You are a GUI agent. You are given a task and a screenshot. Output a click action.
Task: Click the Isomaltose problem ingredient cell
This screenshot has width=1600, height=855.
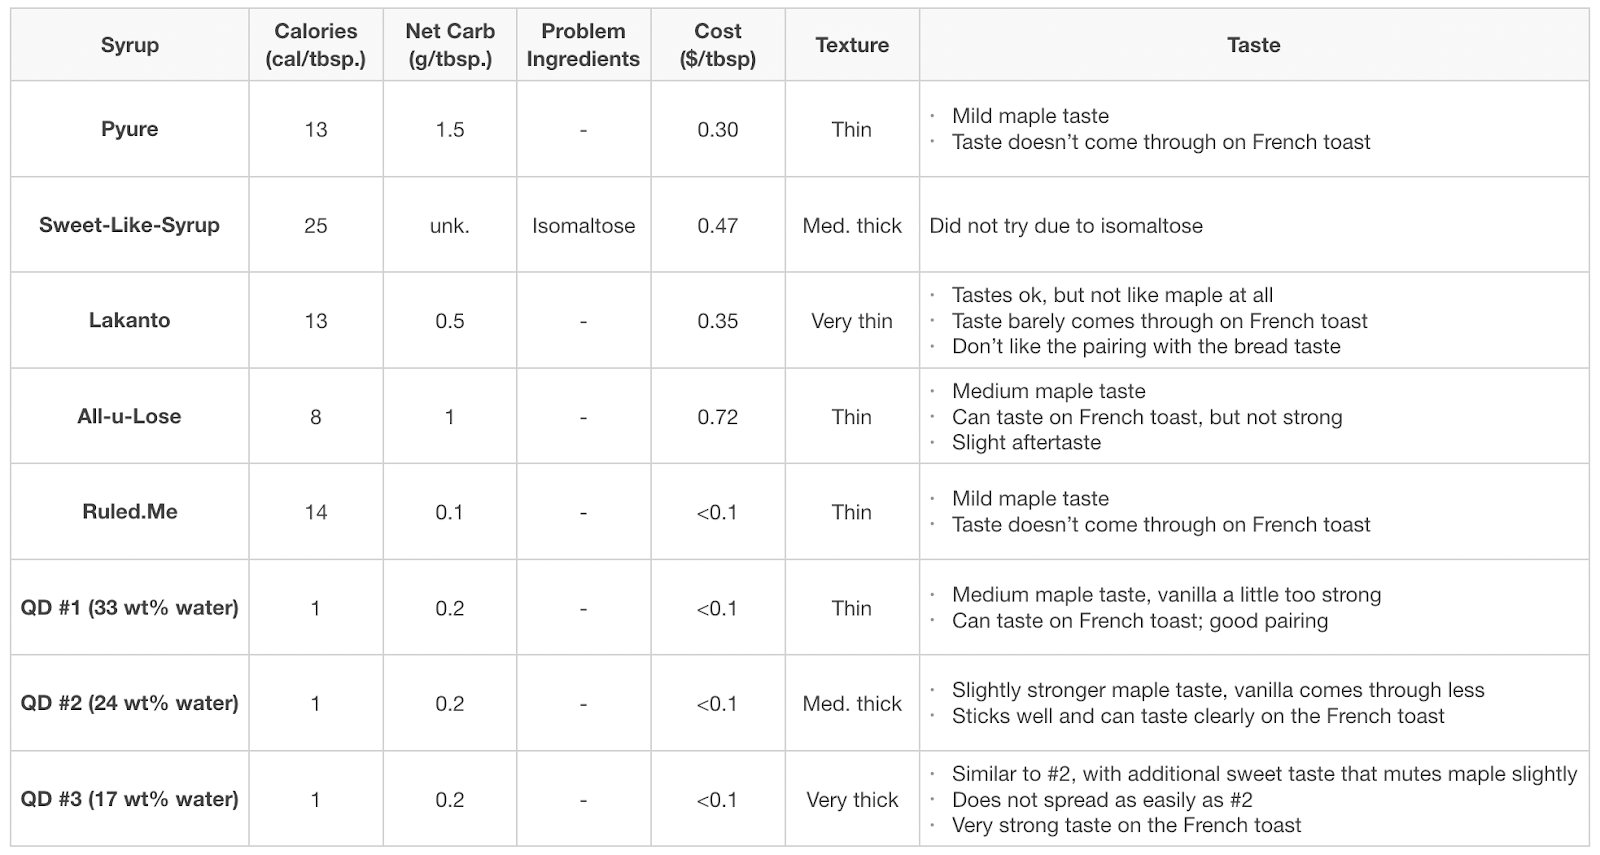583,225
